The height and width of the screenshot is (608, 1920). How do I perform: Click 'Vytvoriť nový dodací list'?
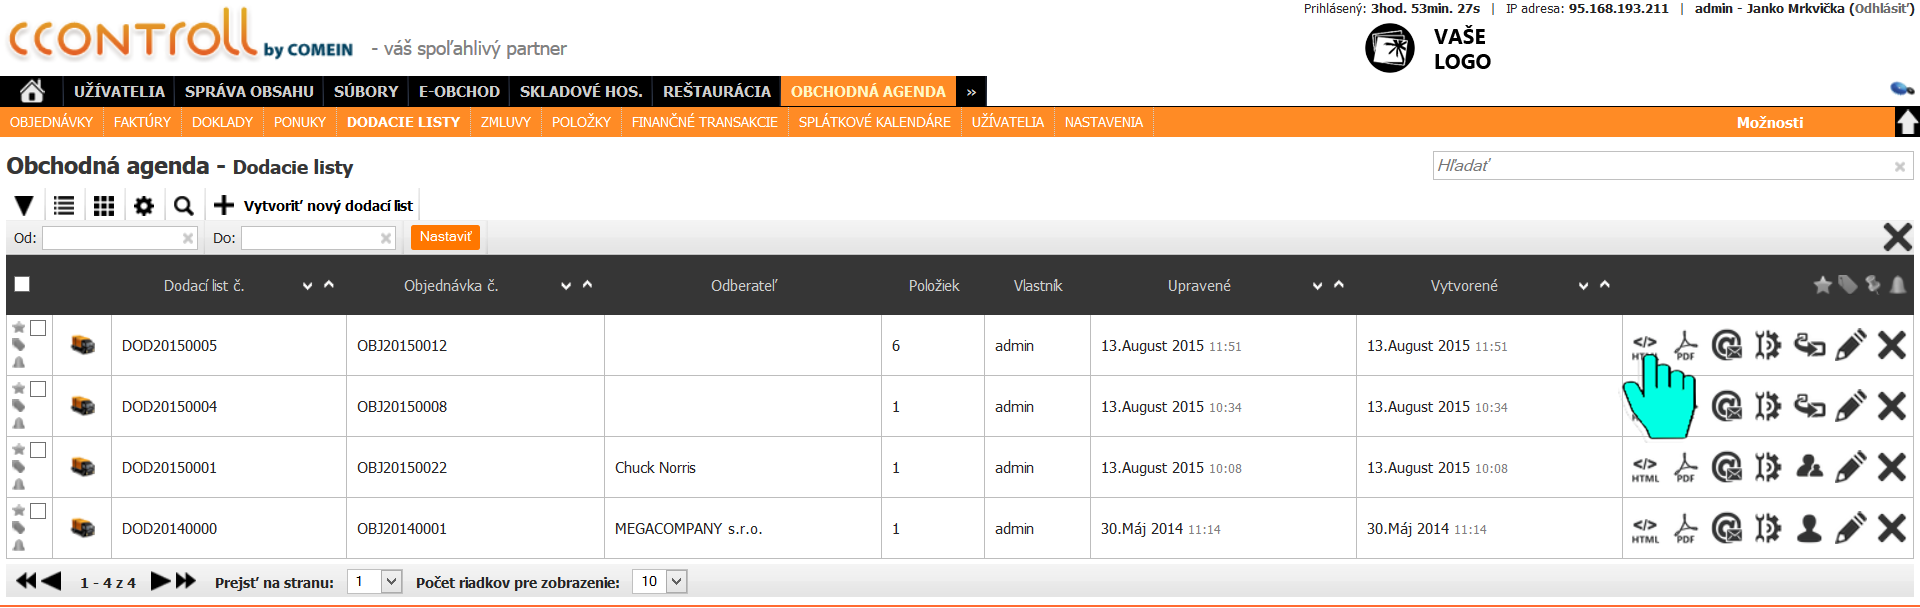tap(314, 206)
